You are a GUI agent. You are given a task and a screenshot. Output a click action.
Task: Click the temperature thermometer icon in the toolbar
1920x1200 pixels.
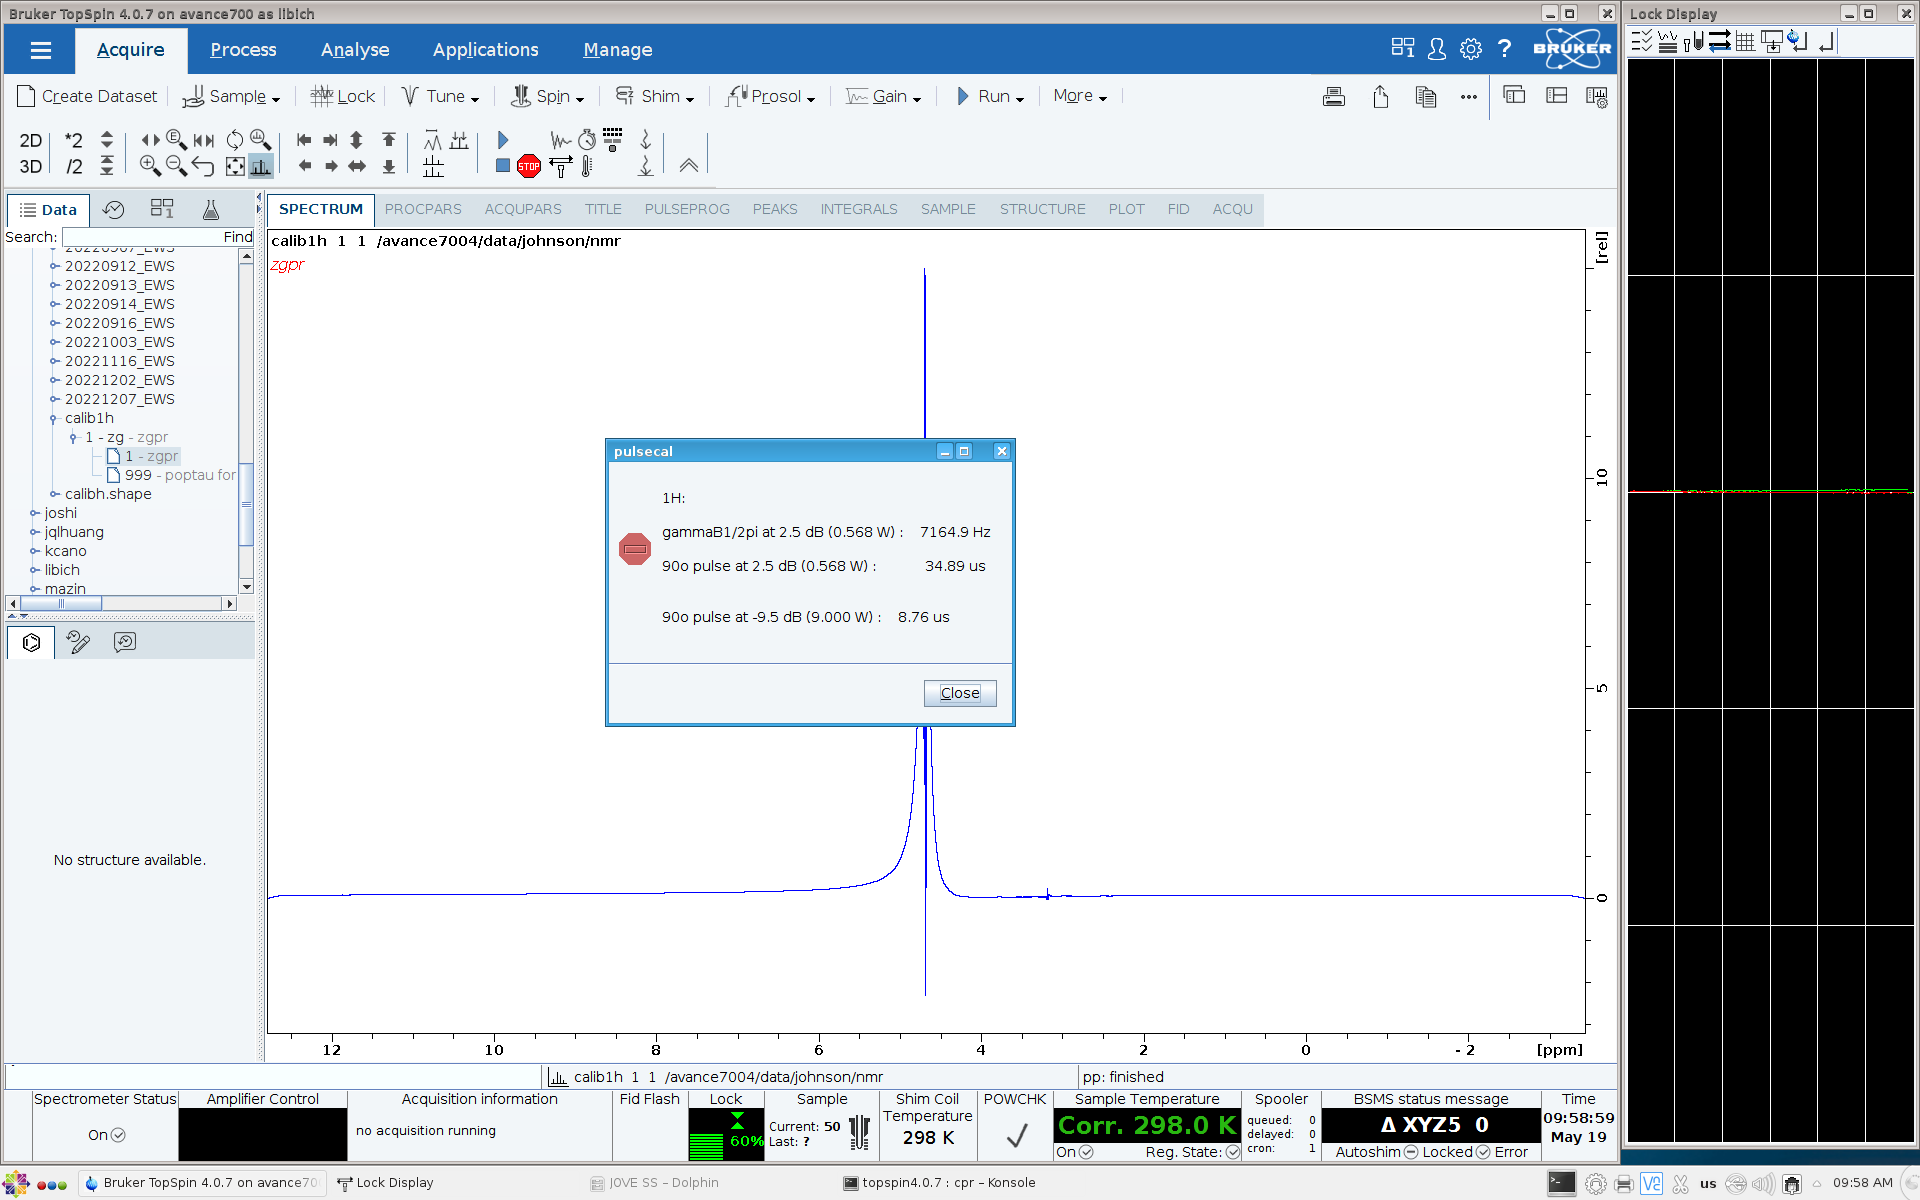(587, 167)
